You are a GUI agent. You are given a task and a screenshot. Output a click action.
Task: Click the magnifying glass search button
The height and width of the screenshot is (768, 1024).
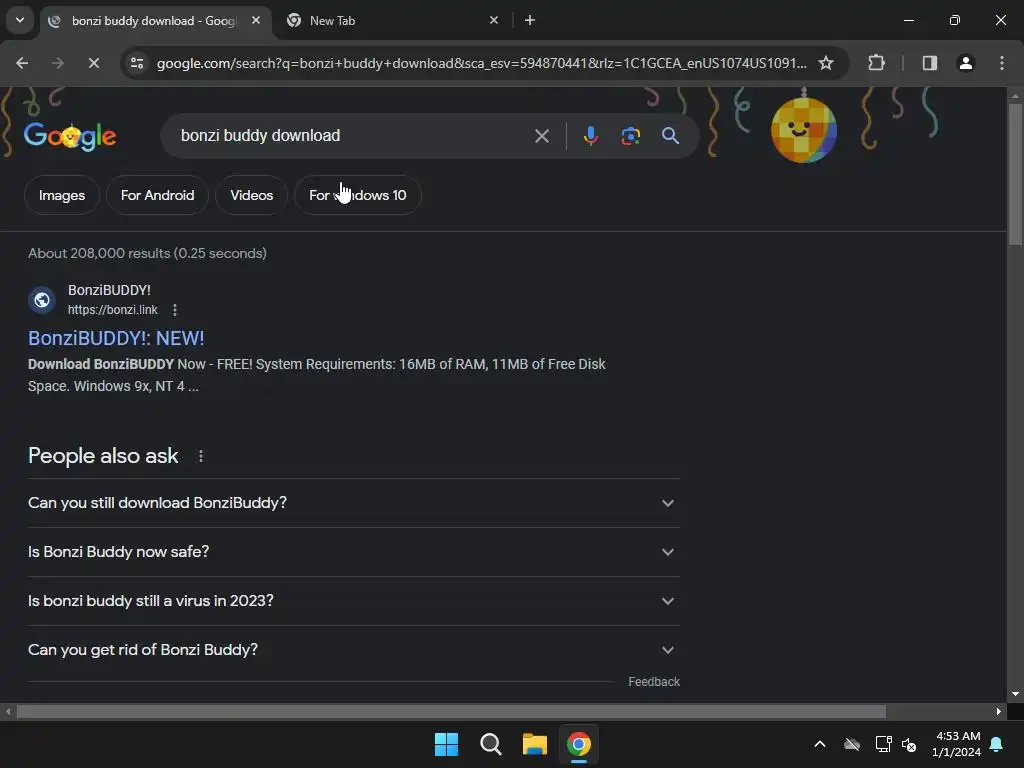(670, 136)
